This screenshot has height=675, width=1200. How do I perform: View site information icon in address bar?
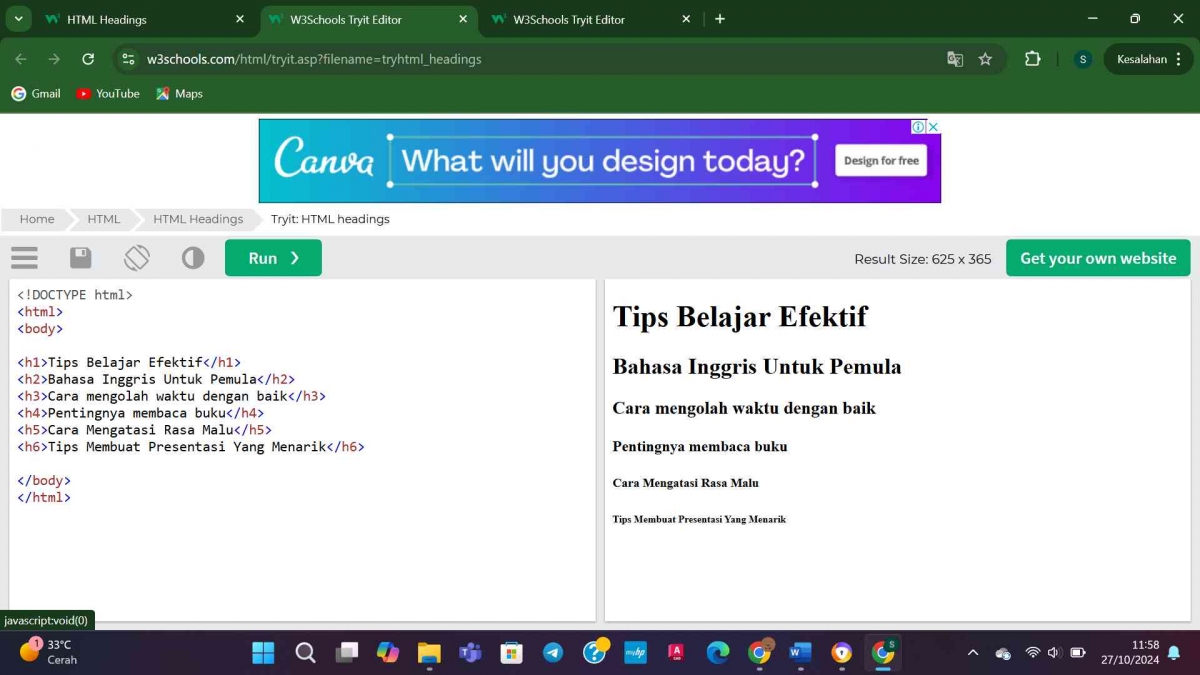pyautogui.click(x=128, y=59)
